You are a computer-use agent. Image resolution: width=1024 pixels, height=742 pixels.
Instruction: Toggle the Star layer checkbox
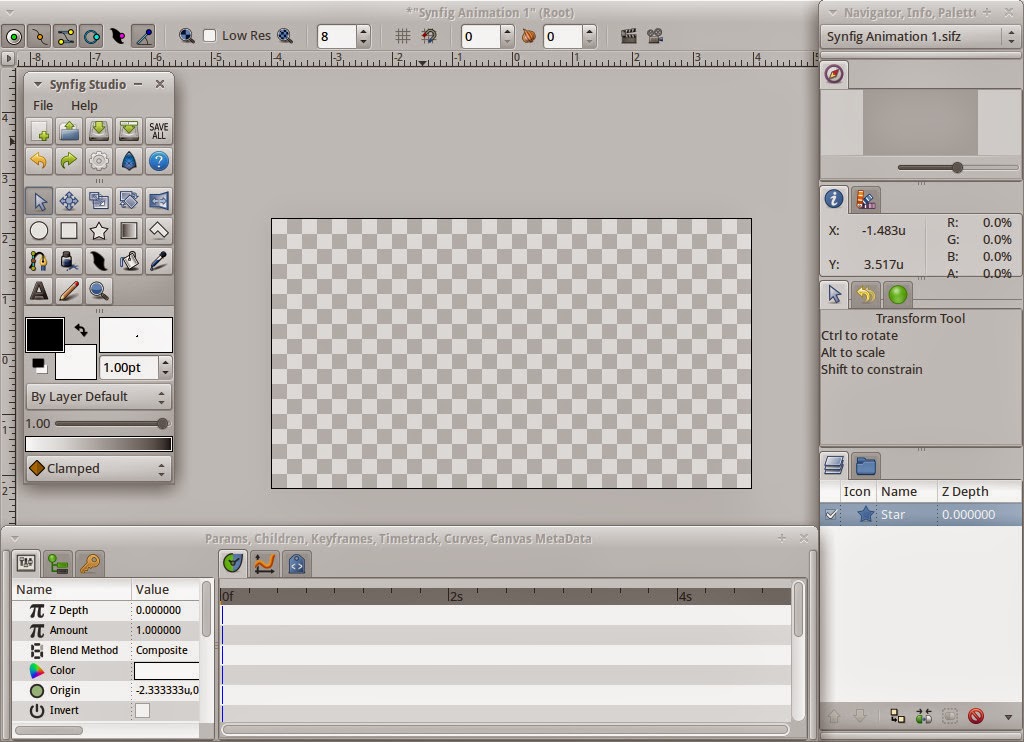[x=831, y=515]
